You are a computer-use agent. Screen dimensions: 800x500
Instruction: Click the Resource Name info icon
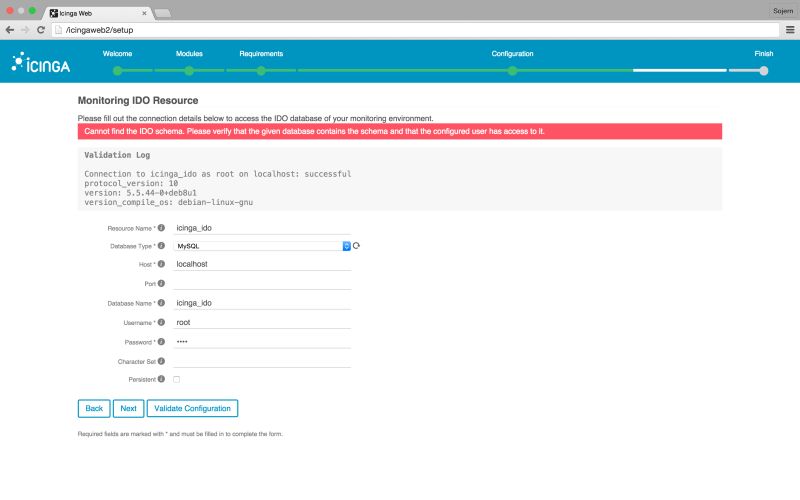point(161,228)
